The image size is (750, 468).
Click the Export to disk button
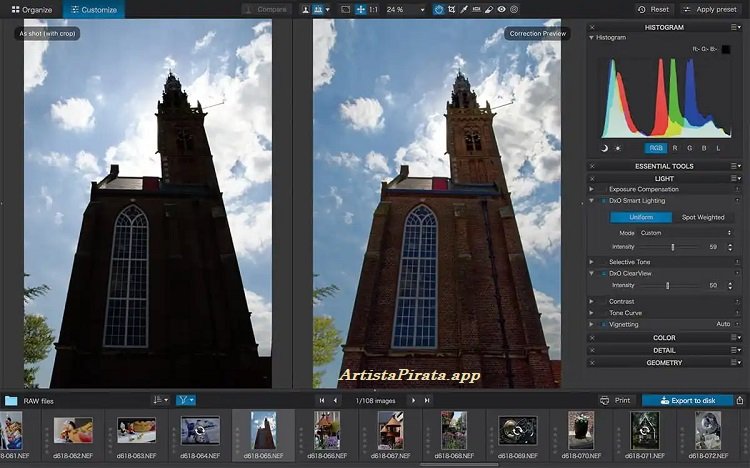click(686, 400)
